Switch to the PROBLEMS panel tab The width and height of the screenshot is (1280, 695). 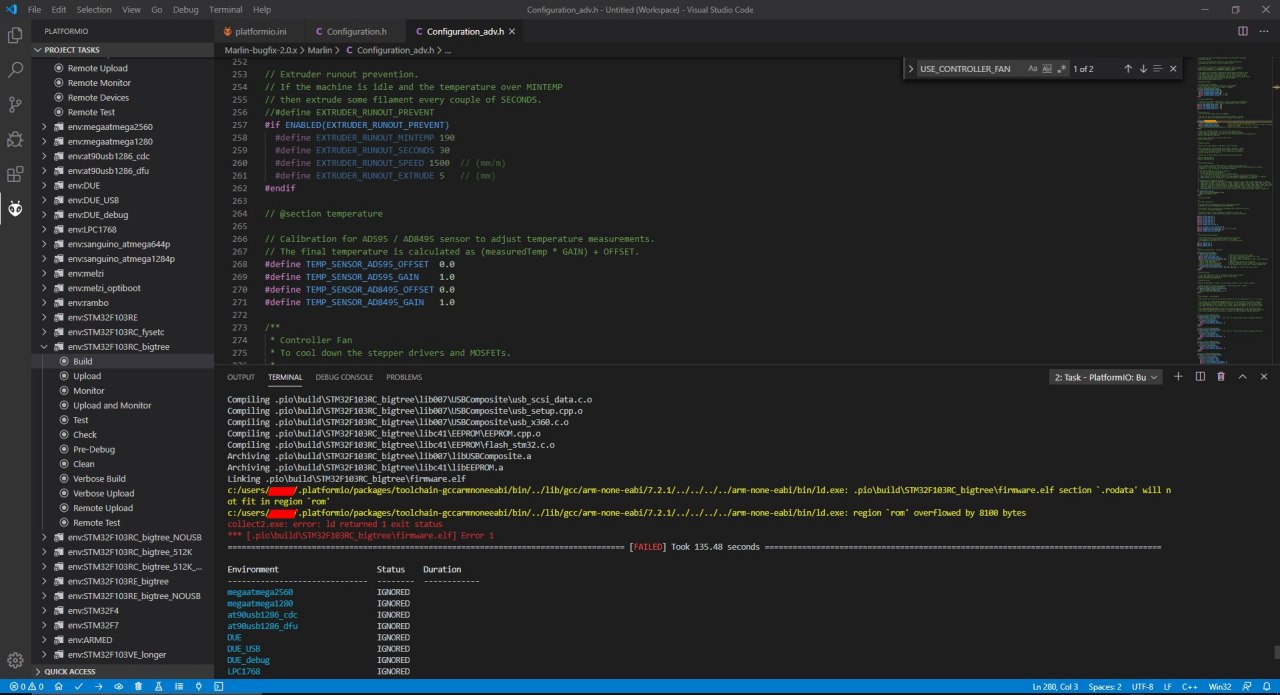(x=404, y=377)
